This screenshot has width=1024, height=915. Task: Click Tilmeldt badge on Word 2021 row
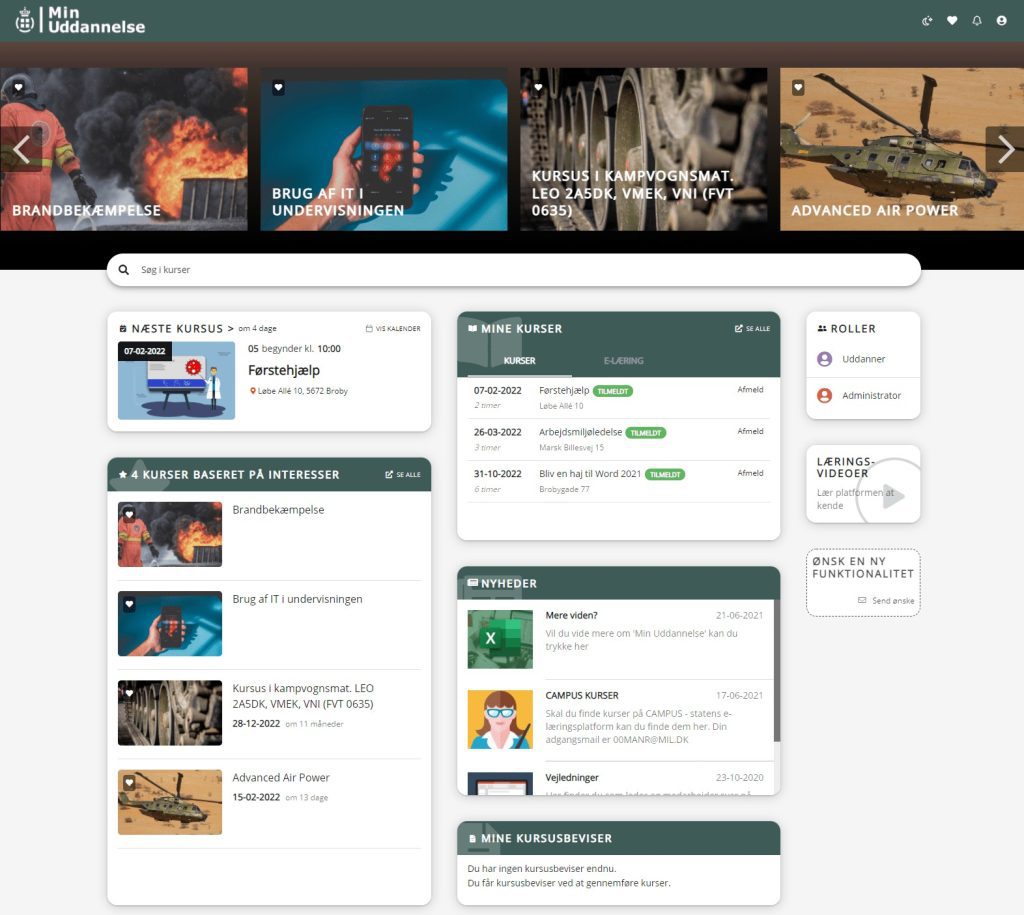coord(665,475)
